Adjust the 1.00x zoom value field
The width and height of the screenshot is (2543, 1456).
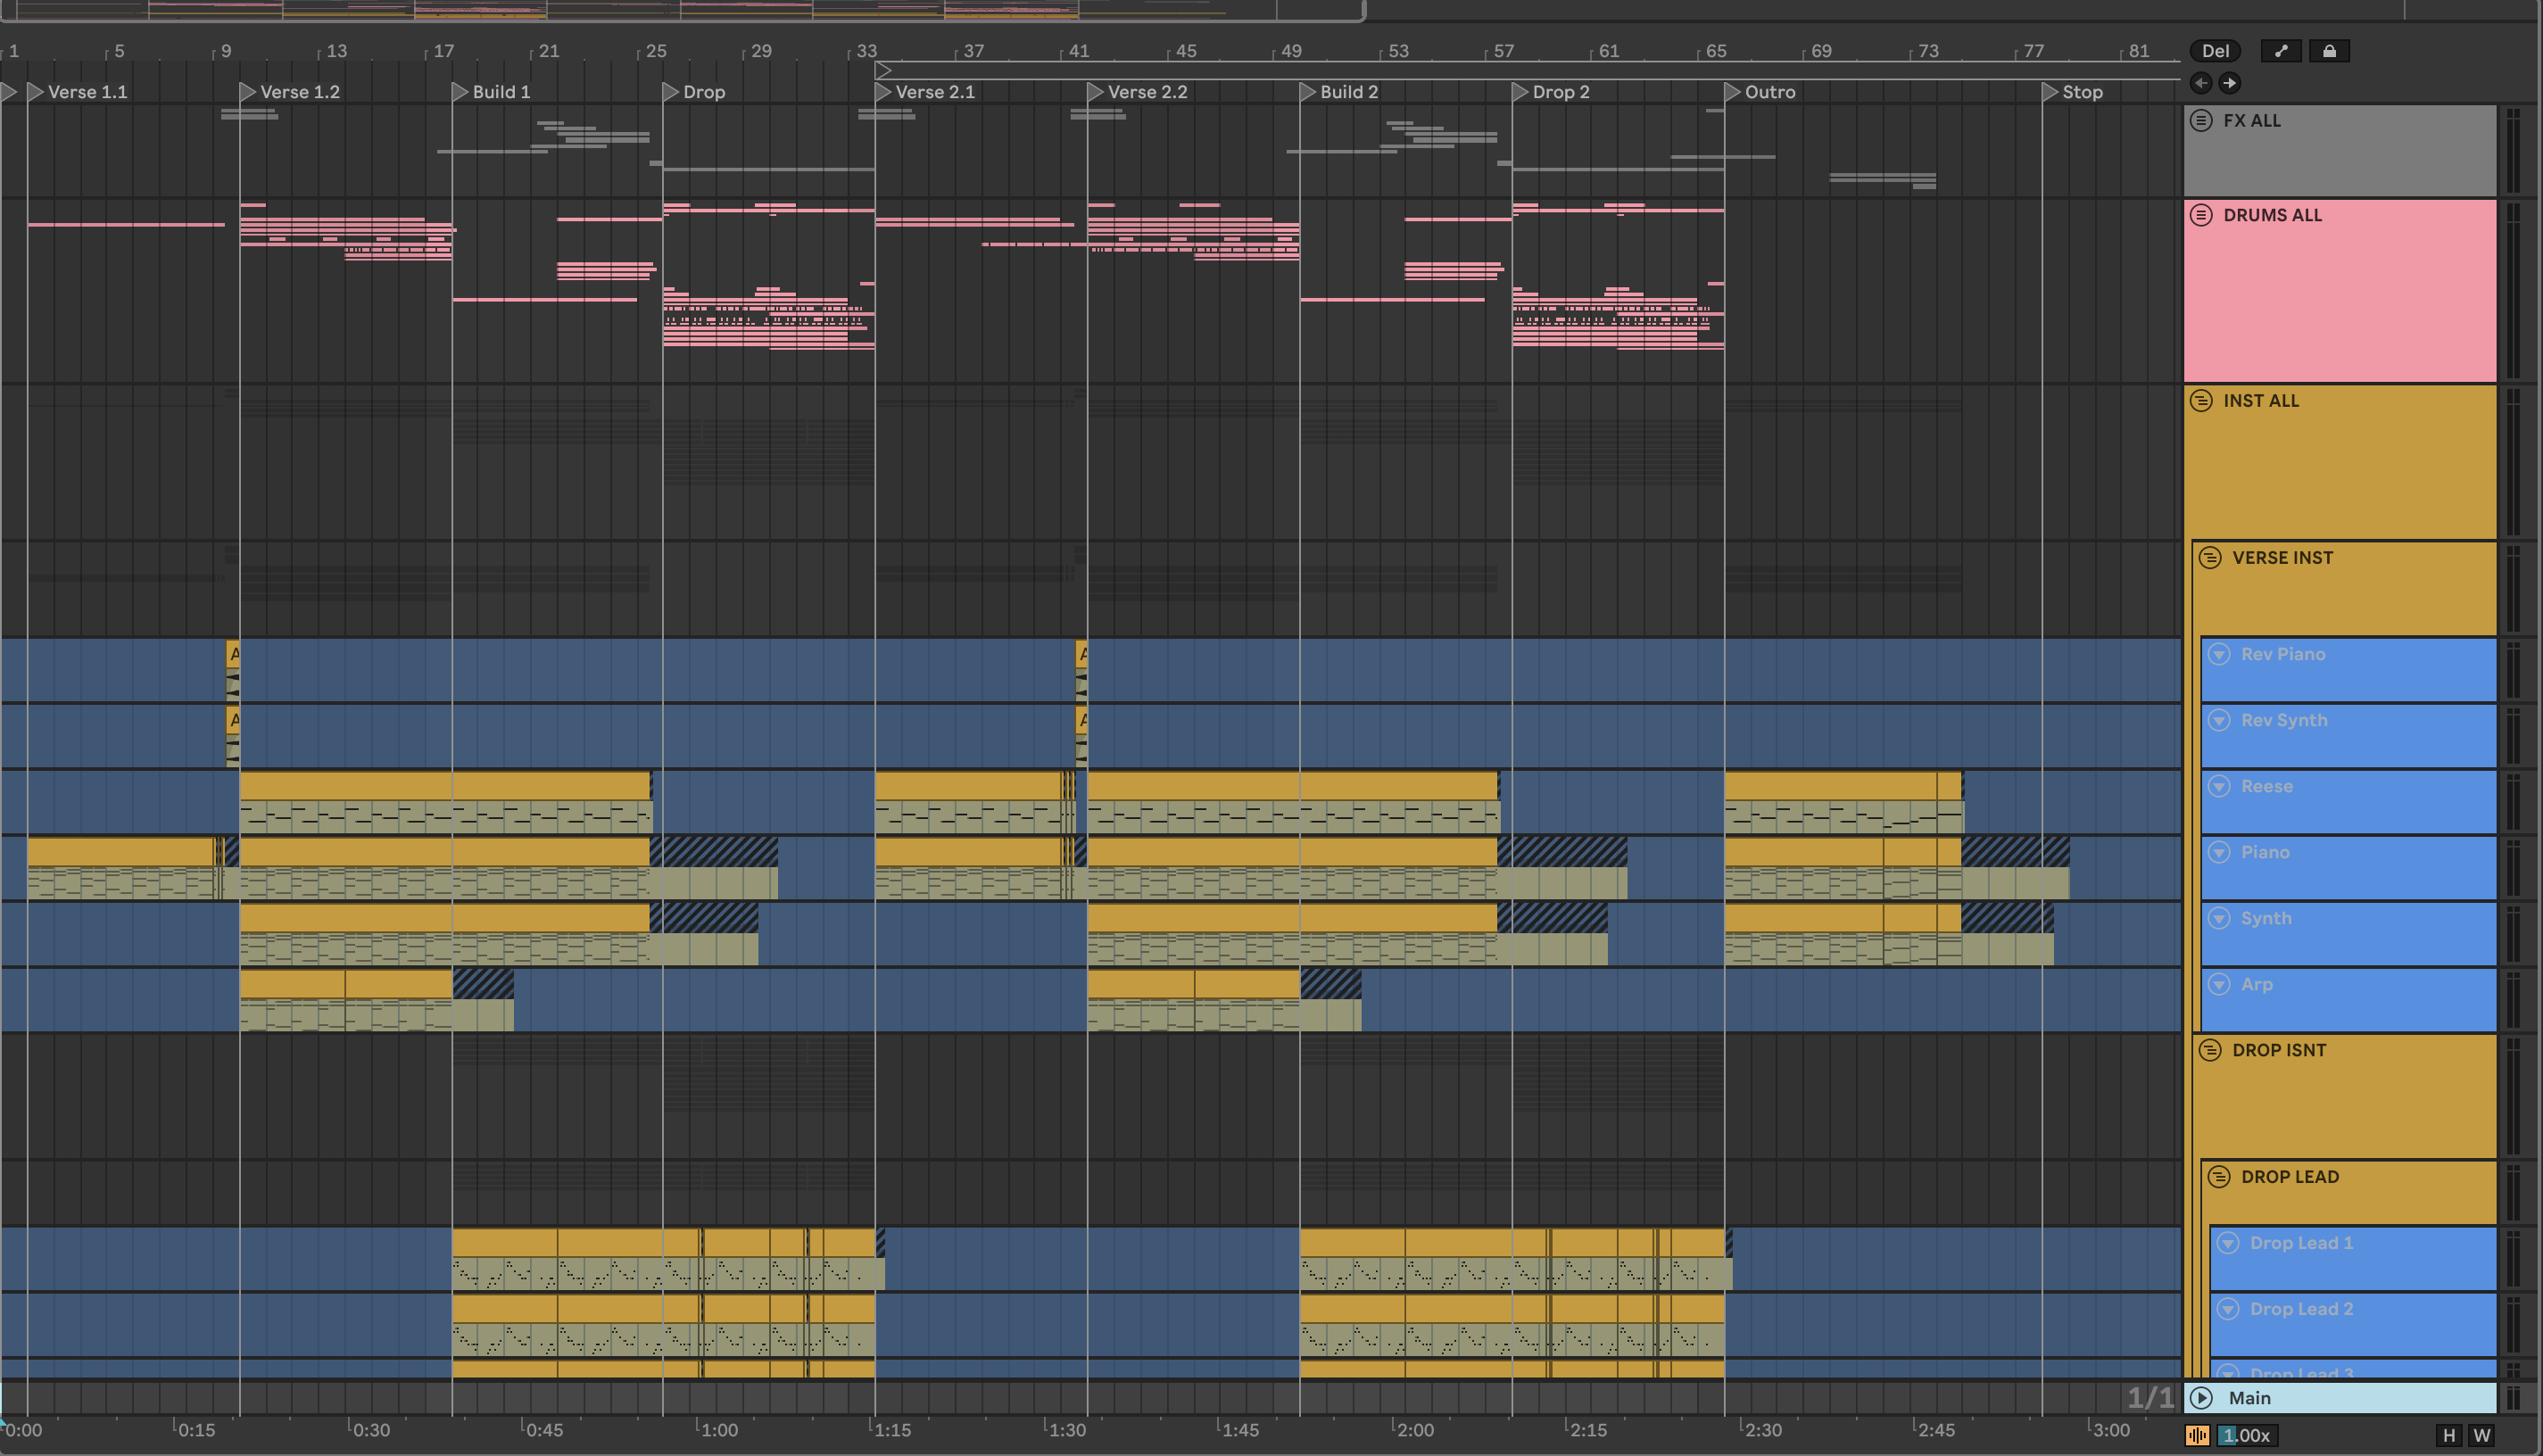coord(2246,1436)
